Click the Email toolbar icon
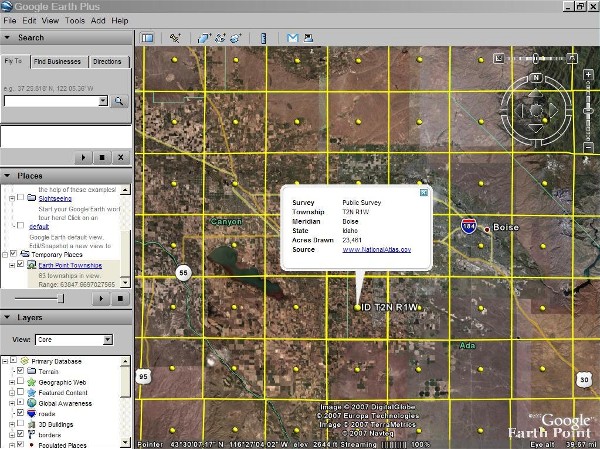 [293, 38]
